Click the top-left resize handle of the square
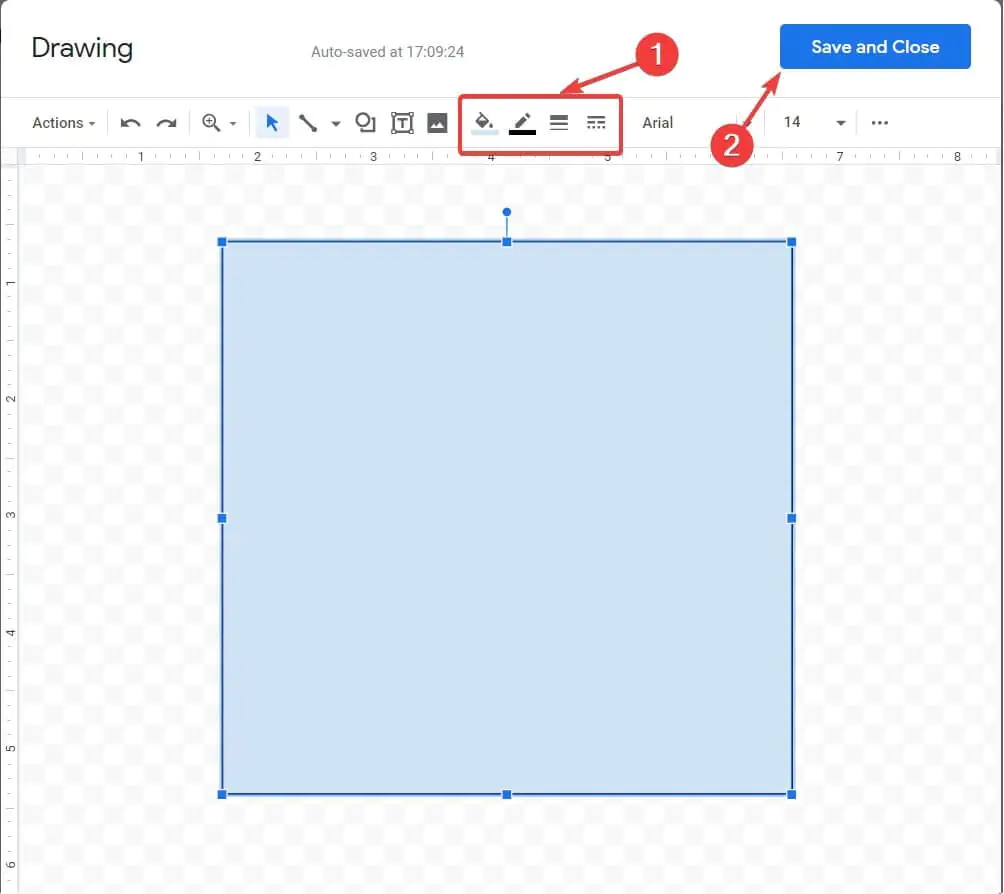The height and width of the screenshot is (894, 1004). [x=222, y=242]
